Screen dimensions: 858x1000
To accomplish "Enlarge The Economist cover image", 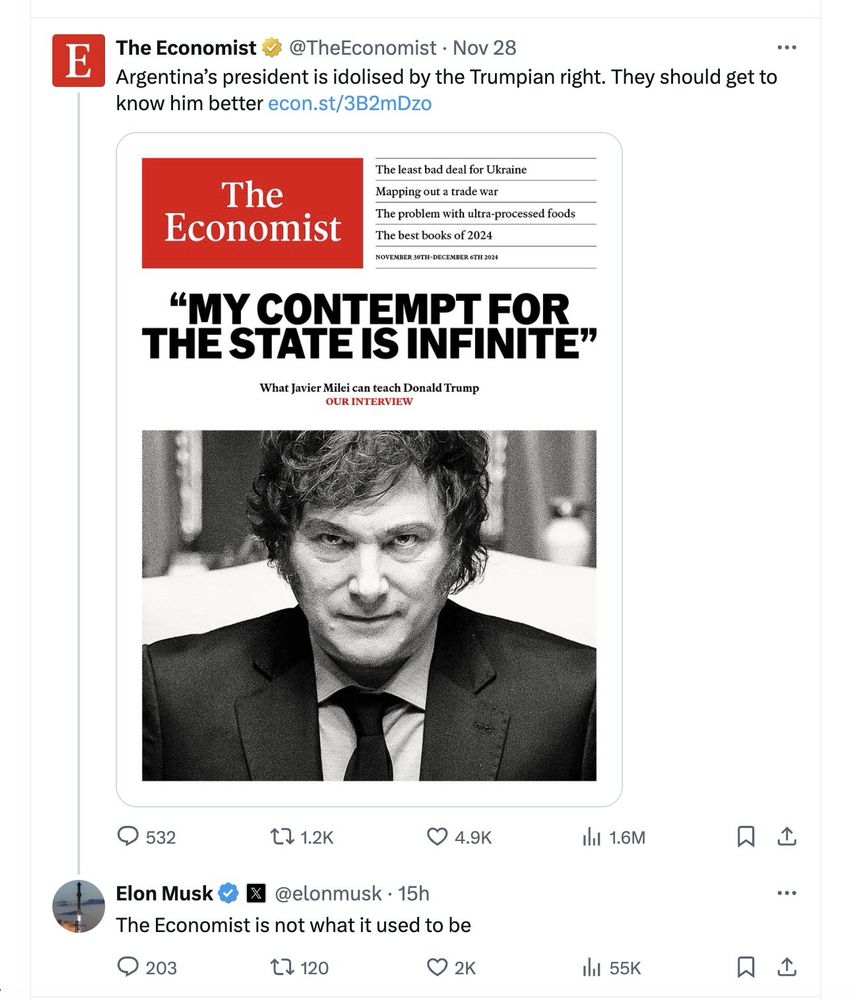I will (x=369, y=469).
